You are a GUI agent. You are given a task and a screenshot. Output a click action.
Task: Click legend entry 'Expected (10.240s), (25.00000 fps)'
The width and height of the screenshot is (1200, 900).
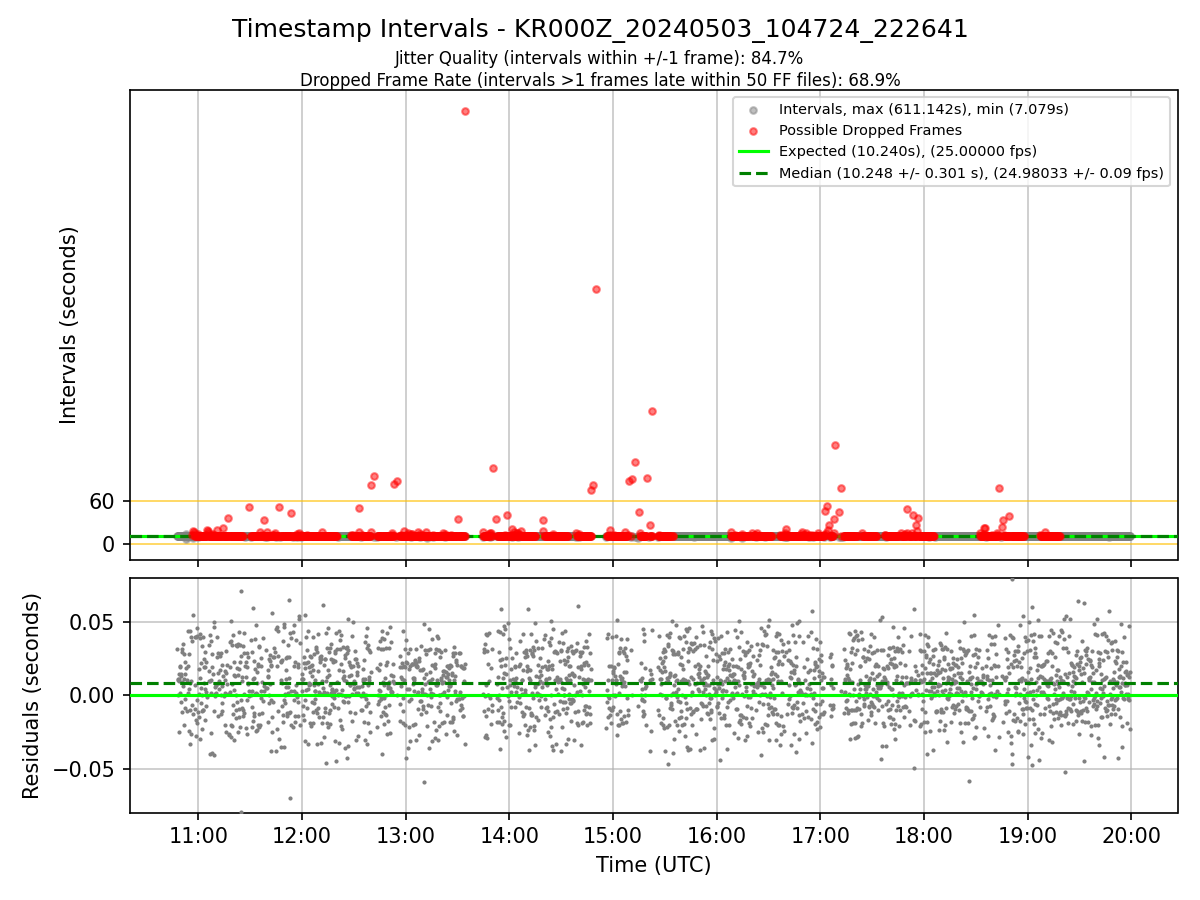(x=908, y=151)
